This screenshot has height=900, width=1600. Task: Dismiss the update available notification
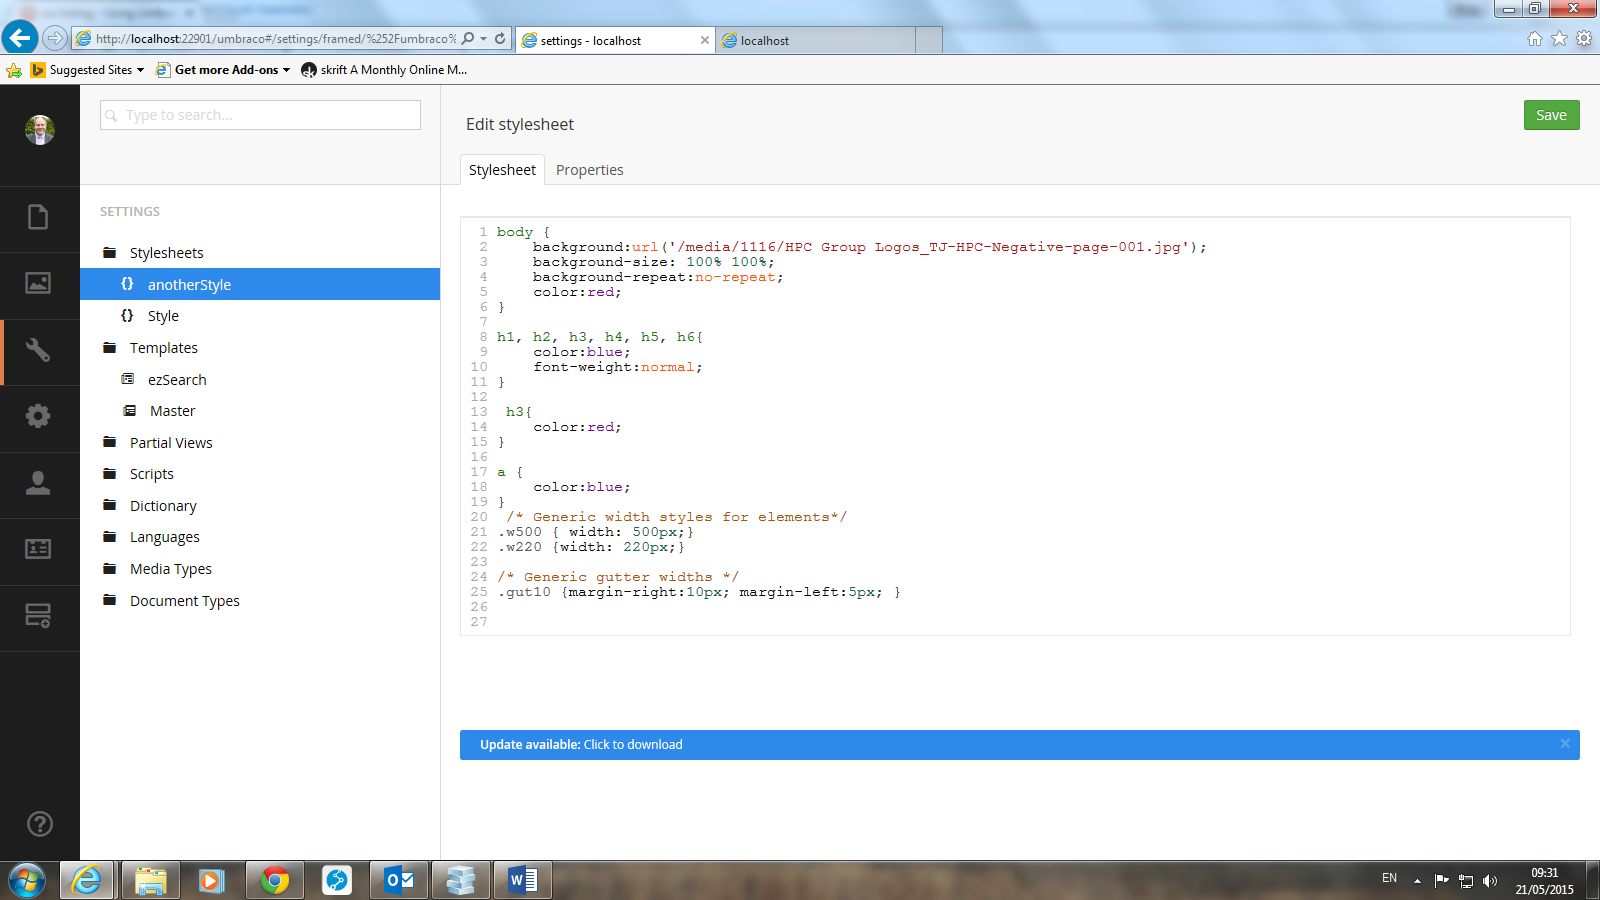[1565, 744]
